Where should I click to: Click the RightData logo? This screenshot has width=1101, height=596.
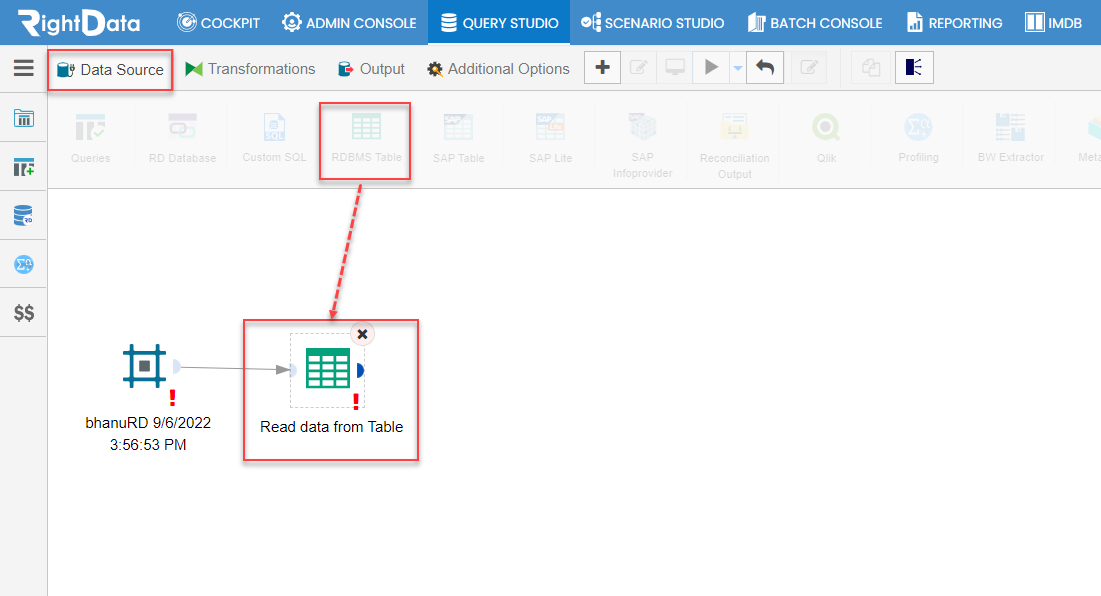[79, 22]
